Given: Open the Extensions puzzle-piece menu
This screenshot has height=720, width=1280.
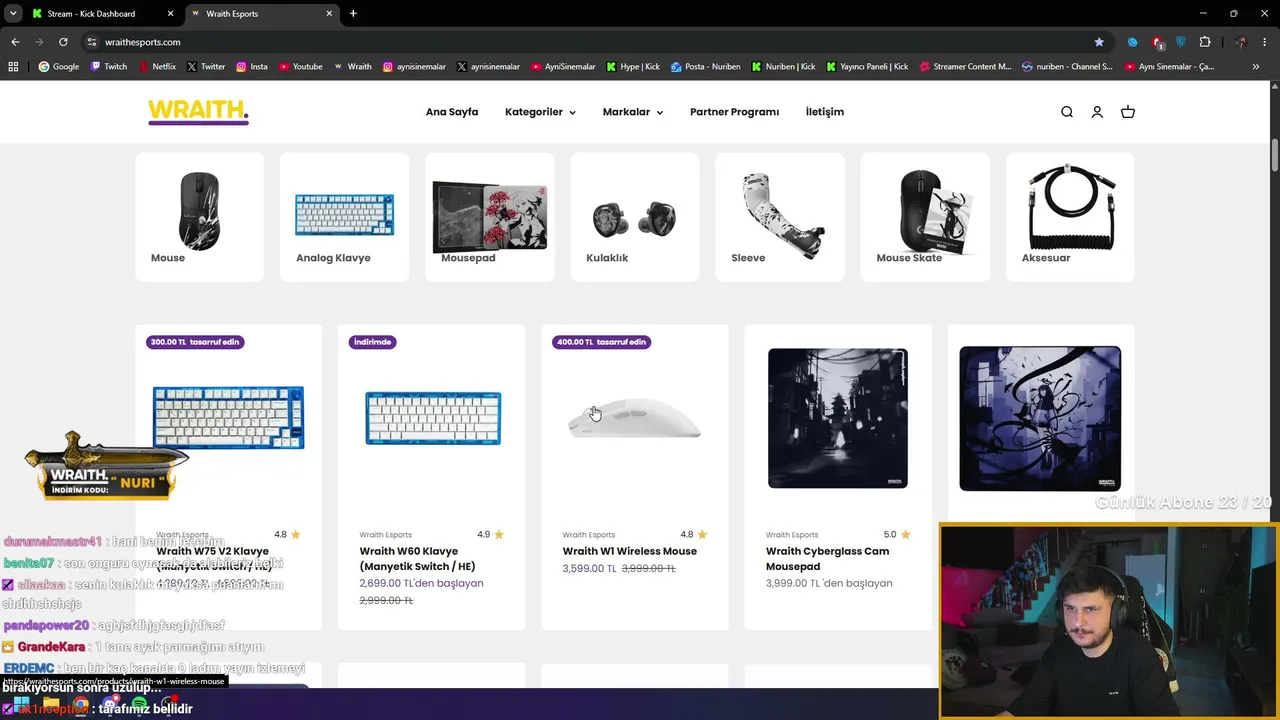Looking at the screenshot, I should tap(1205, 42).
